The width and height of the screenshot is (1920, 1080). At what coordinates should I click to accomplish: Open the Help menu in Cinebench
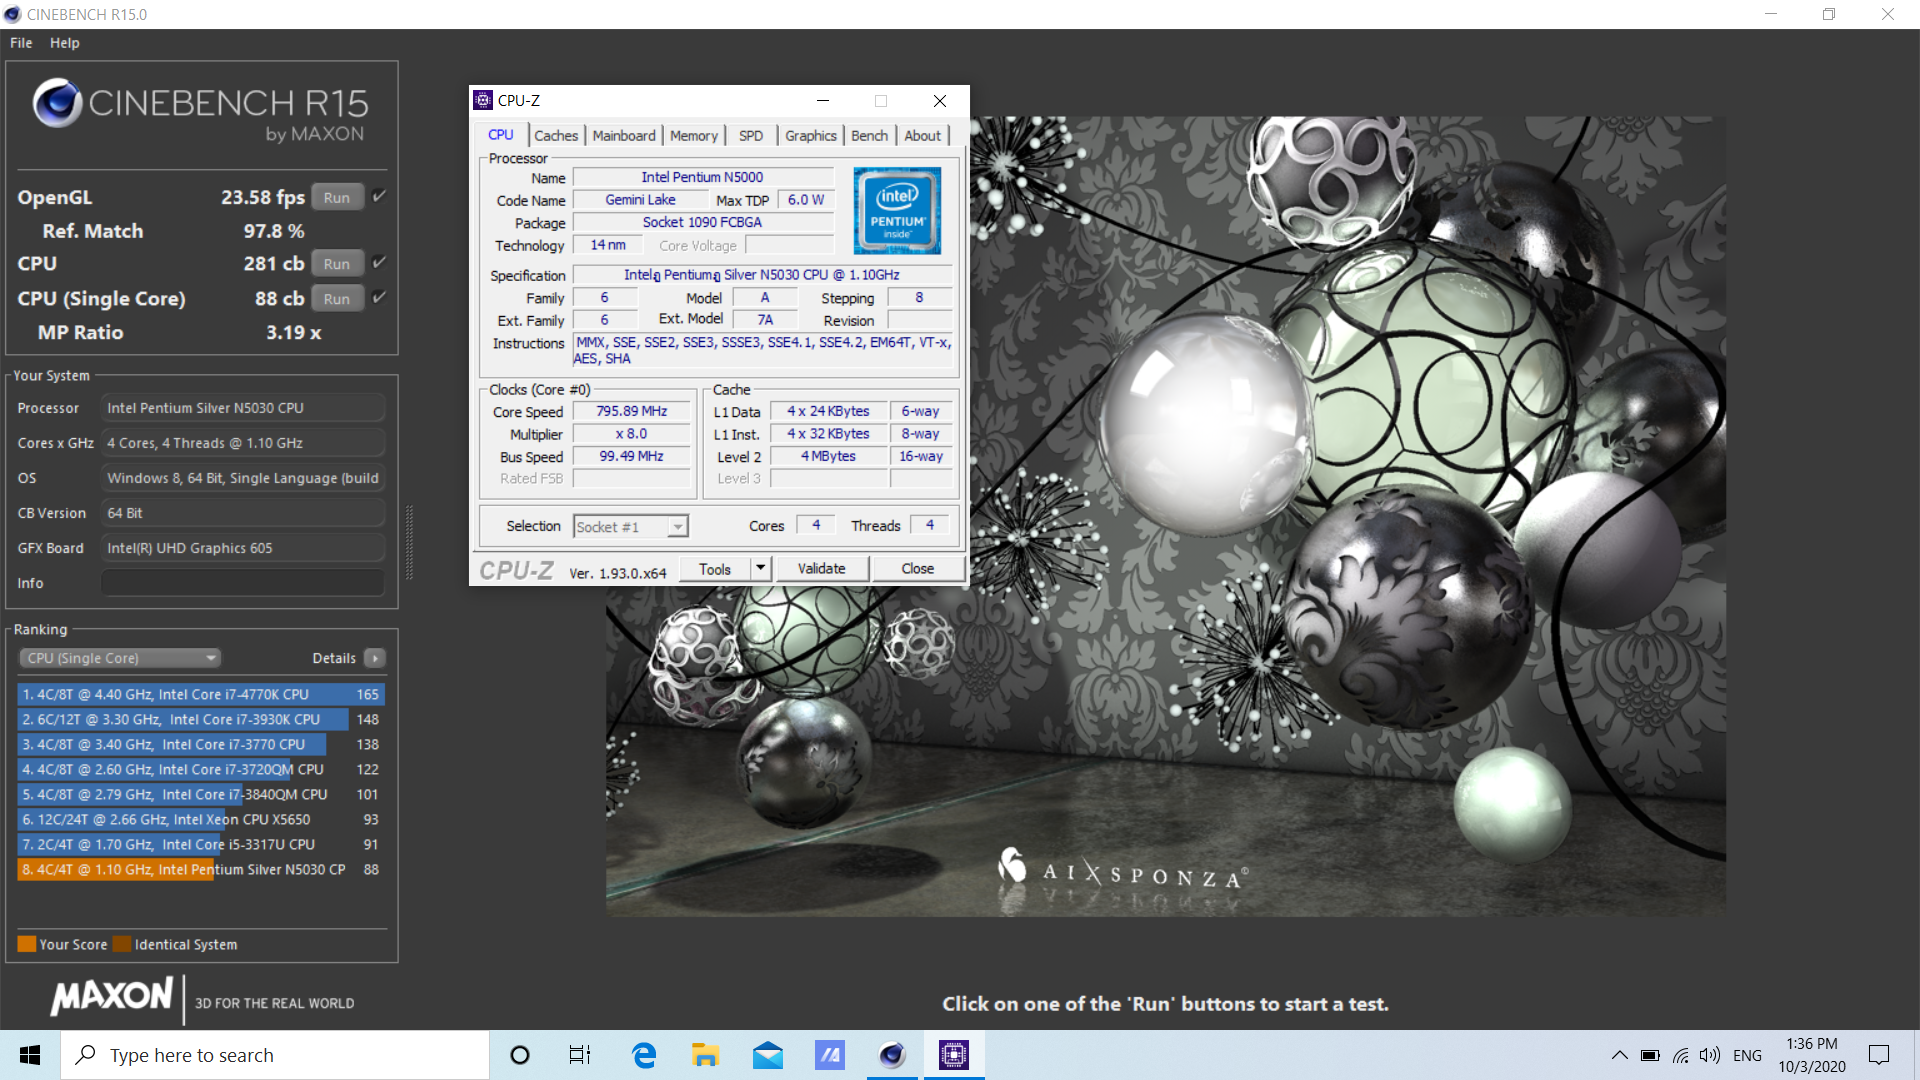[65, 43]
